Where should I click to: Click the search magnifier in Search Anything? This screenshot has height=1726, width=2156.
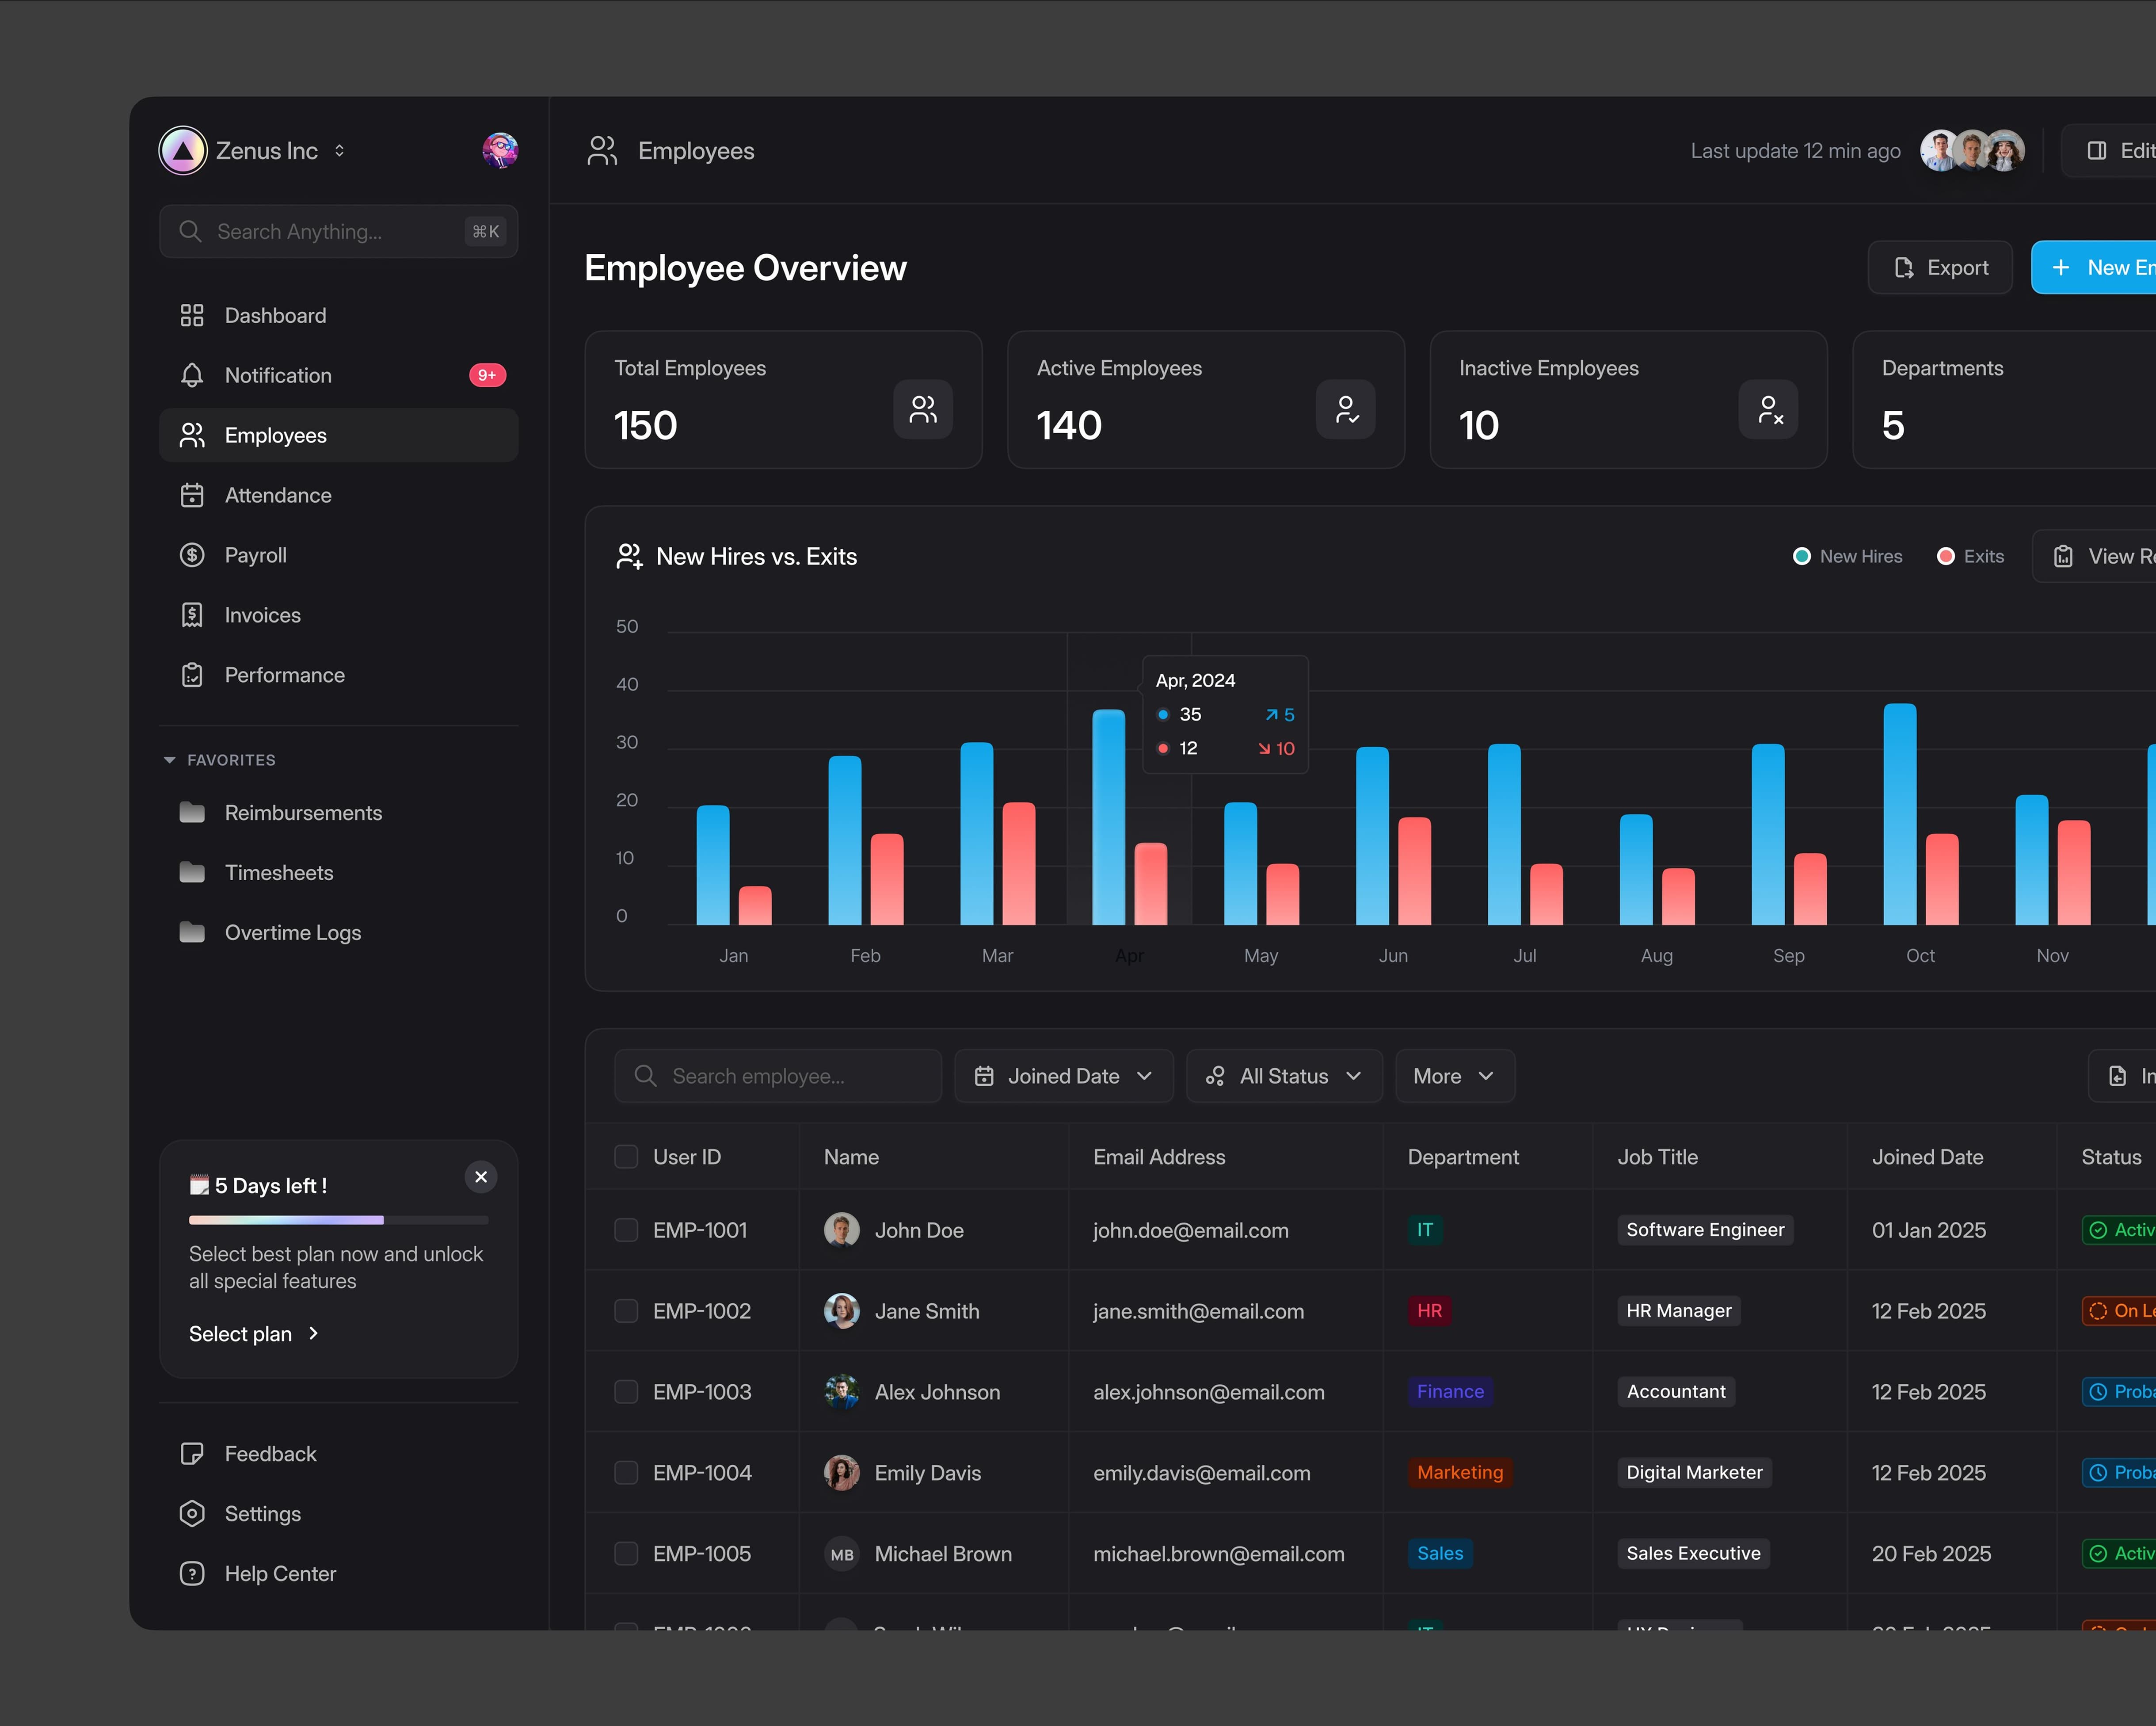pyautogui.click(x=190, y=232)
